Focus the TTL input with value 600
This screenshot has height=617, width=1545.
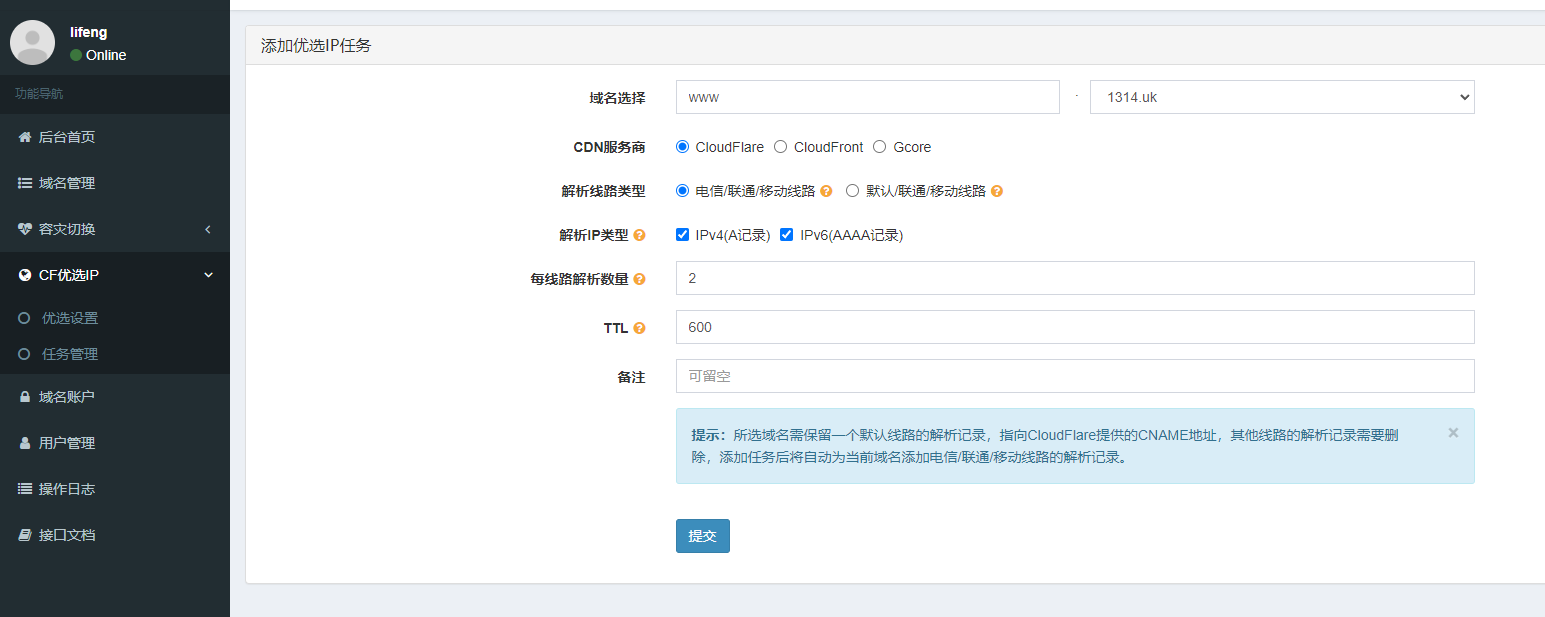(x=1075, y=327)
